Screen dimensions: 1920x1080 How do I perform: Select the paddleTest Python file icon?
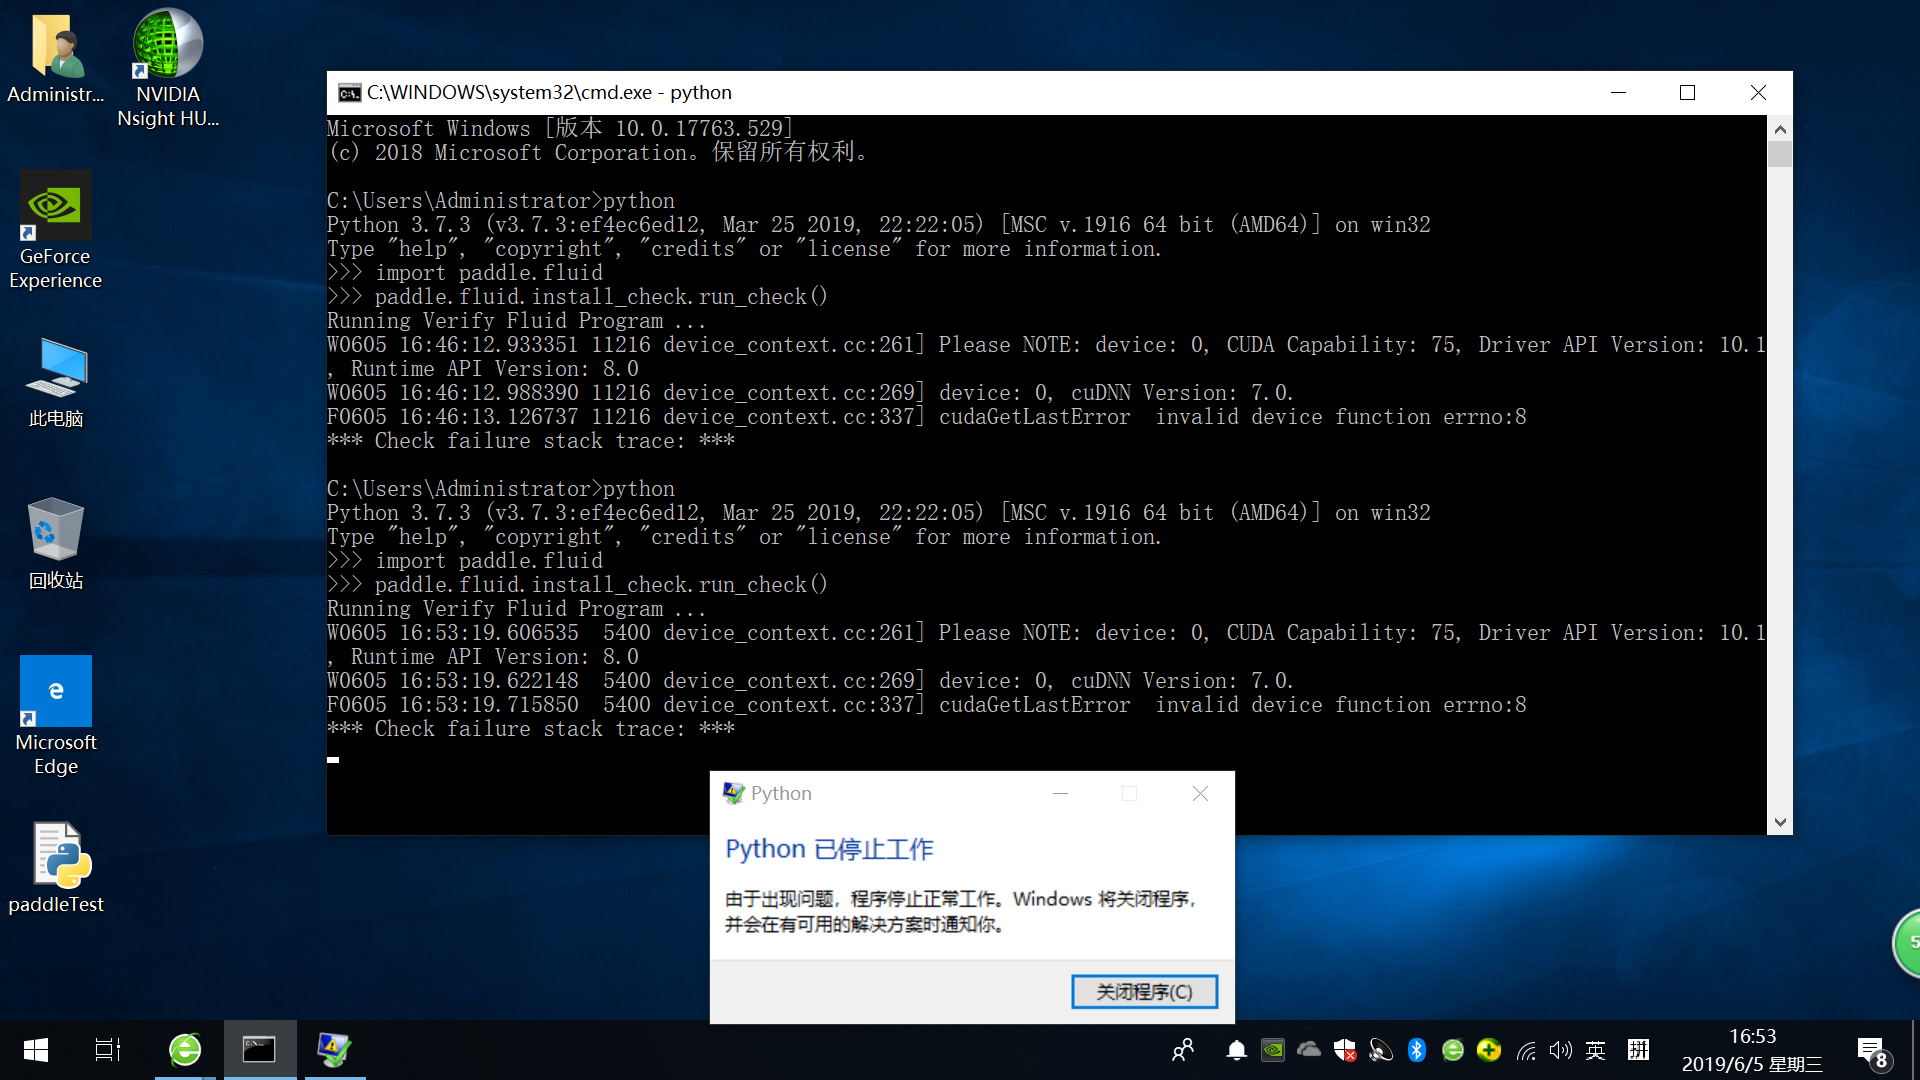[x=56, y=868]
